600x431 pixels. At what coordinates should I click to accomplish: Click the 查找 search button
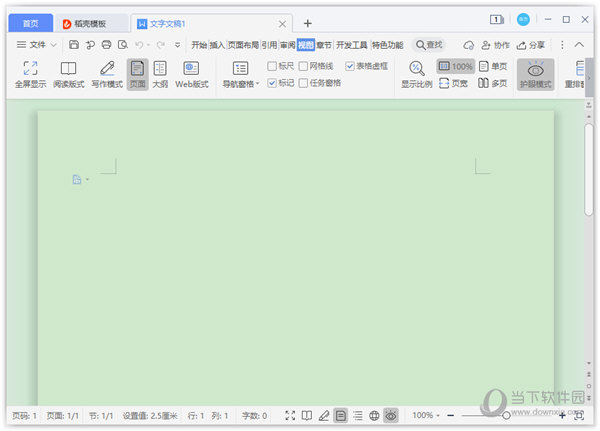tap(429, 45)
